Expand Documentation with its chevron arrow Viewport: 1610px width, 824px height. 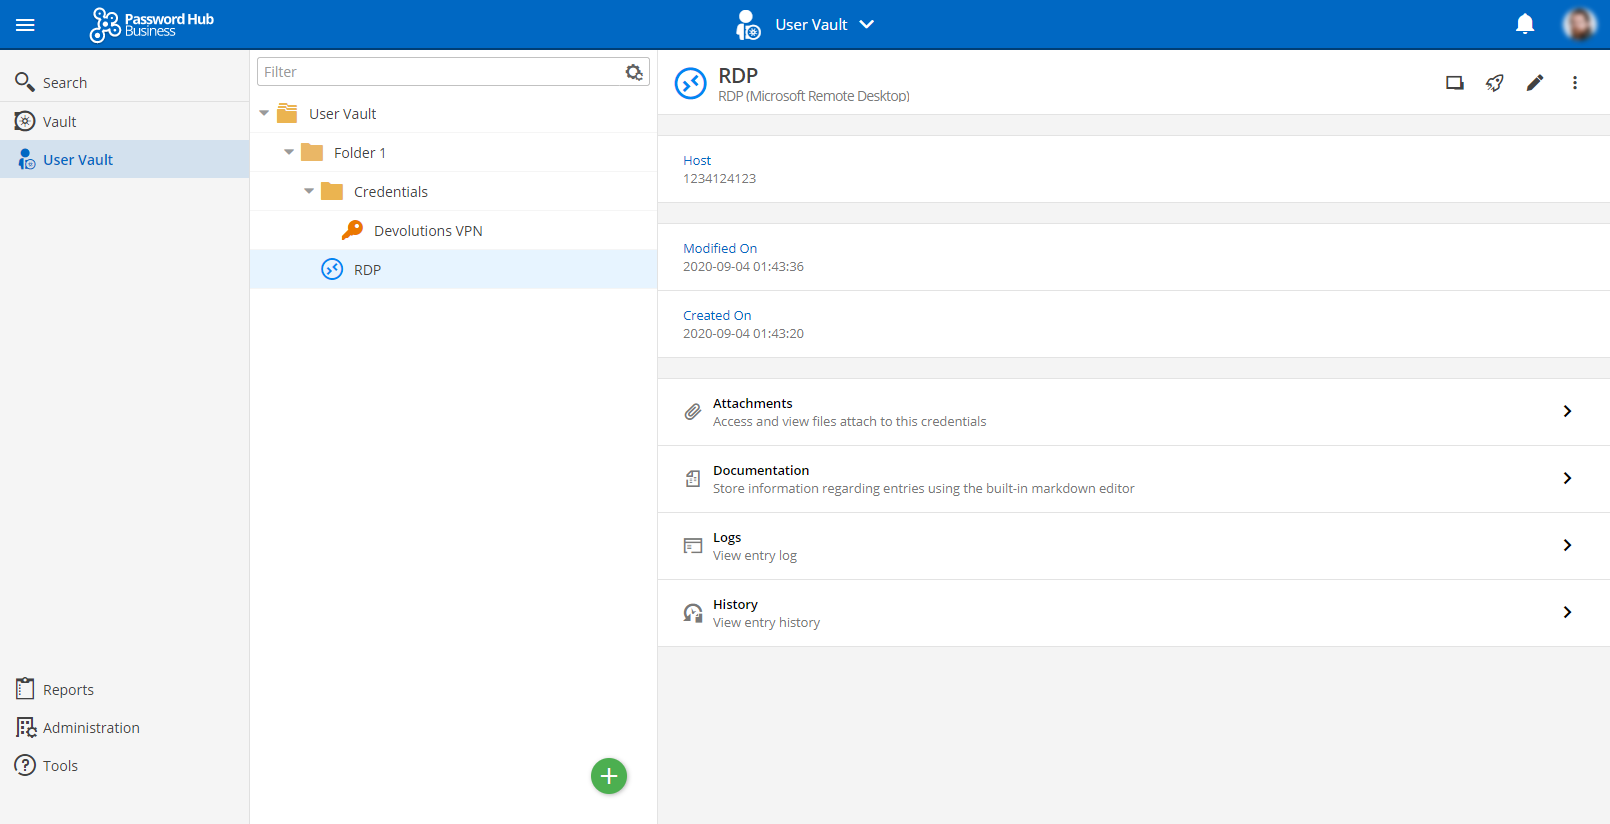[x=1567, y=478]
